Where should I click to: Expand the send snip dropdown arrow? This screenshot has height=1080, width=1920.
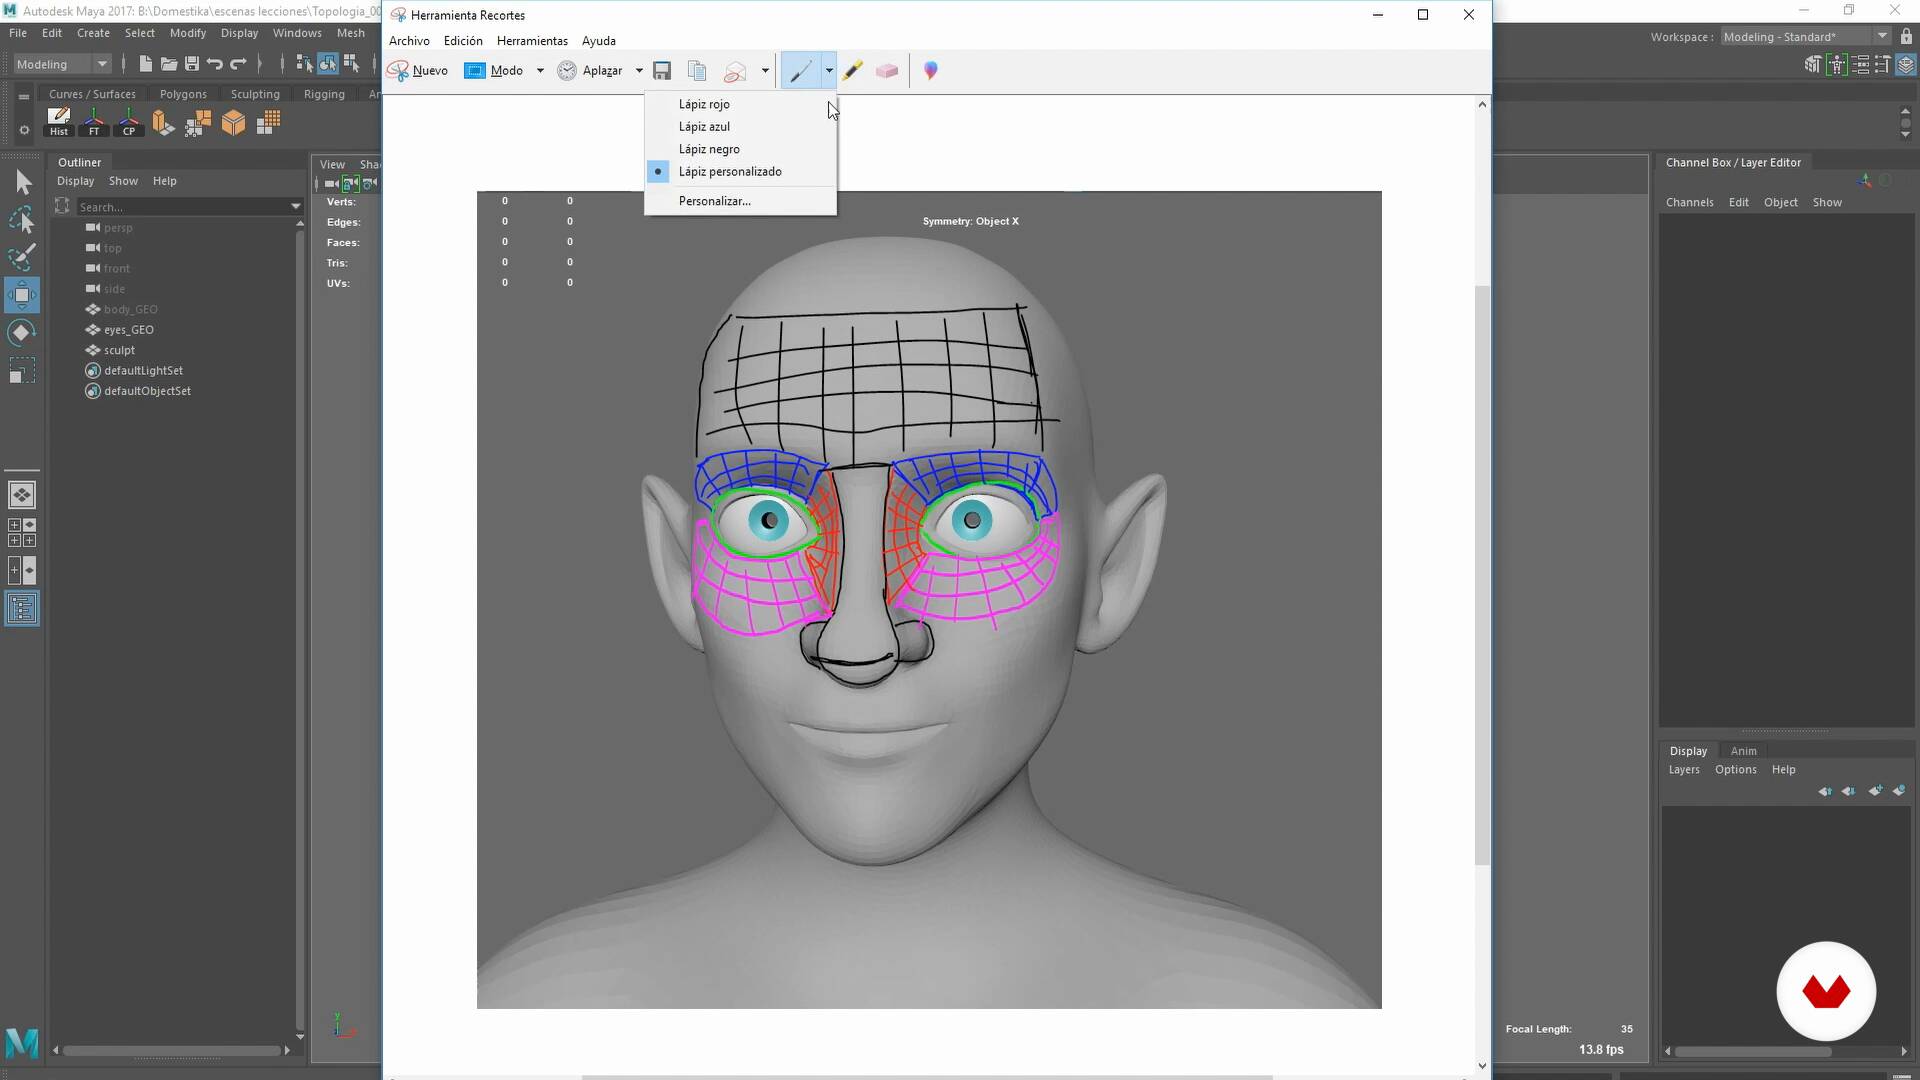(765, 71)
